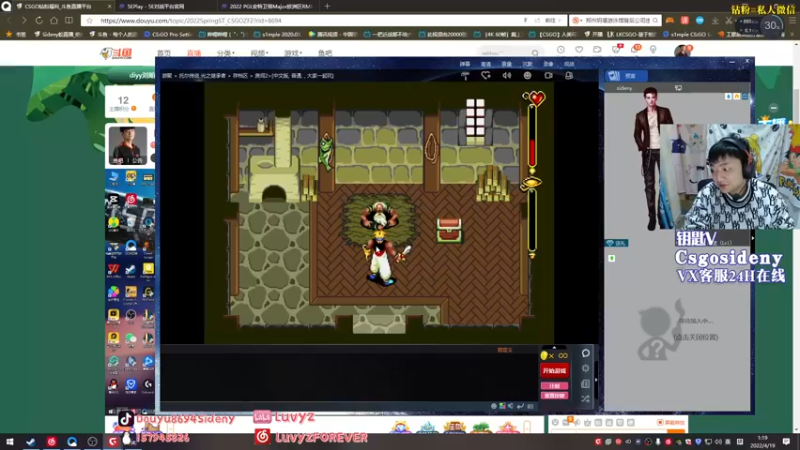Viewport: 800px width, 450px height.
Task: Expand the panel with the up arrow above coins
Action: [555, 347]
